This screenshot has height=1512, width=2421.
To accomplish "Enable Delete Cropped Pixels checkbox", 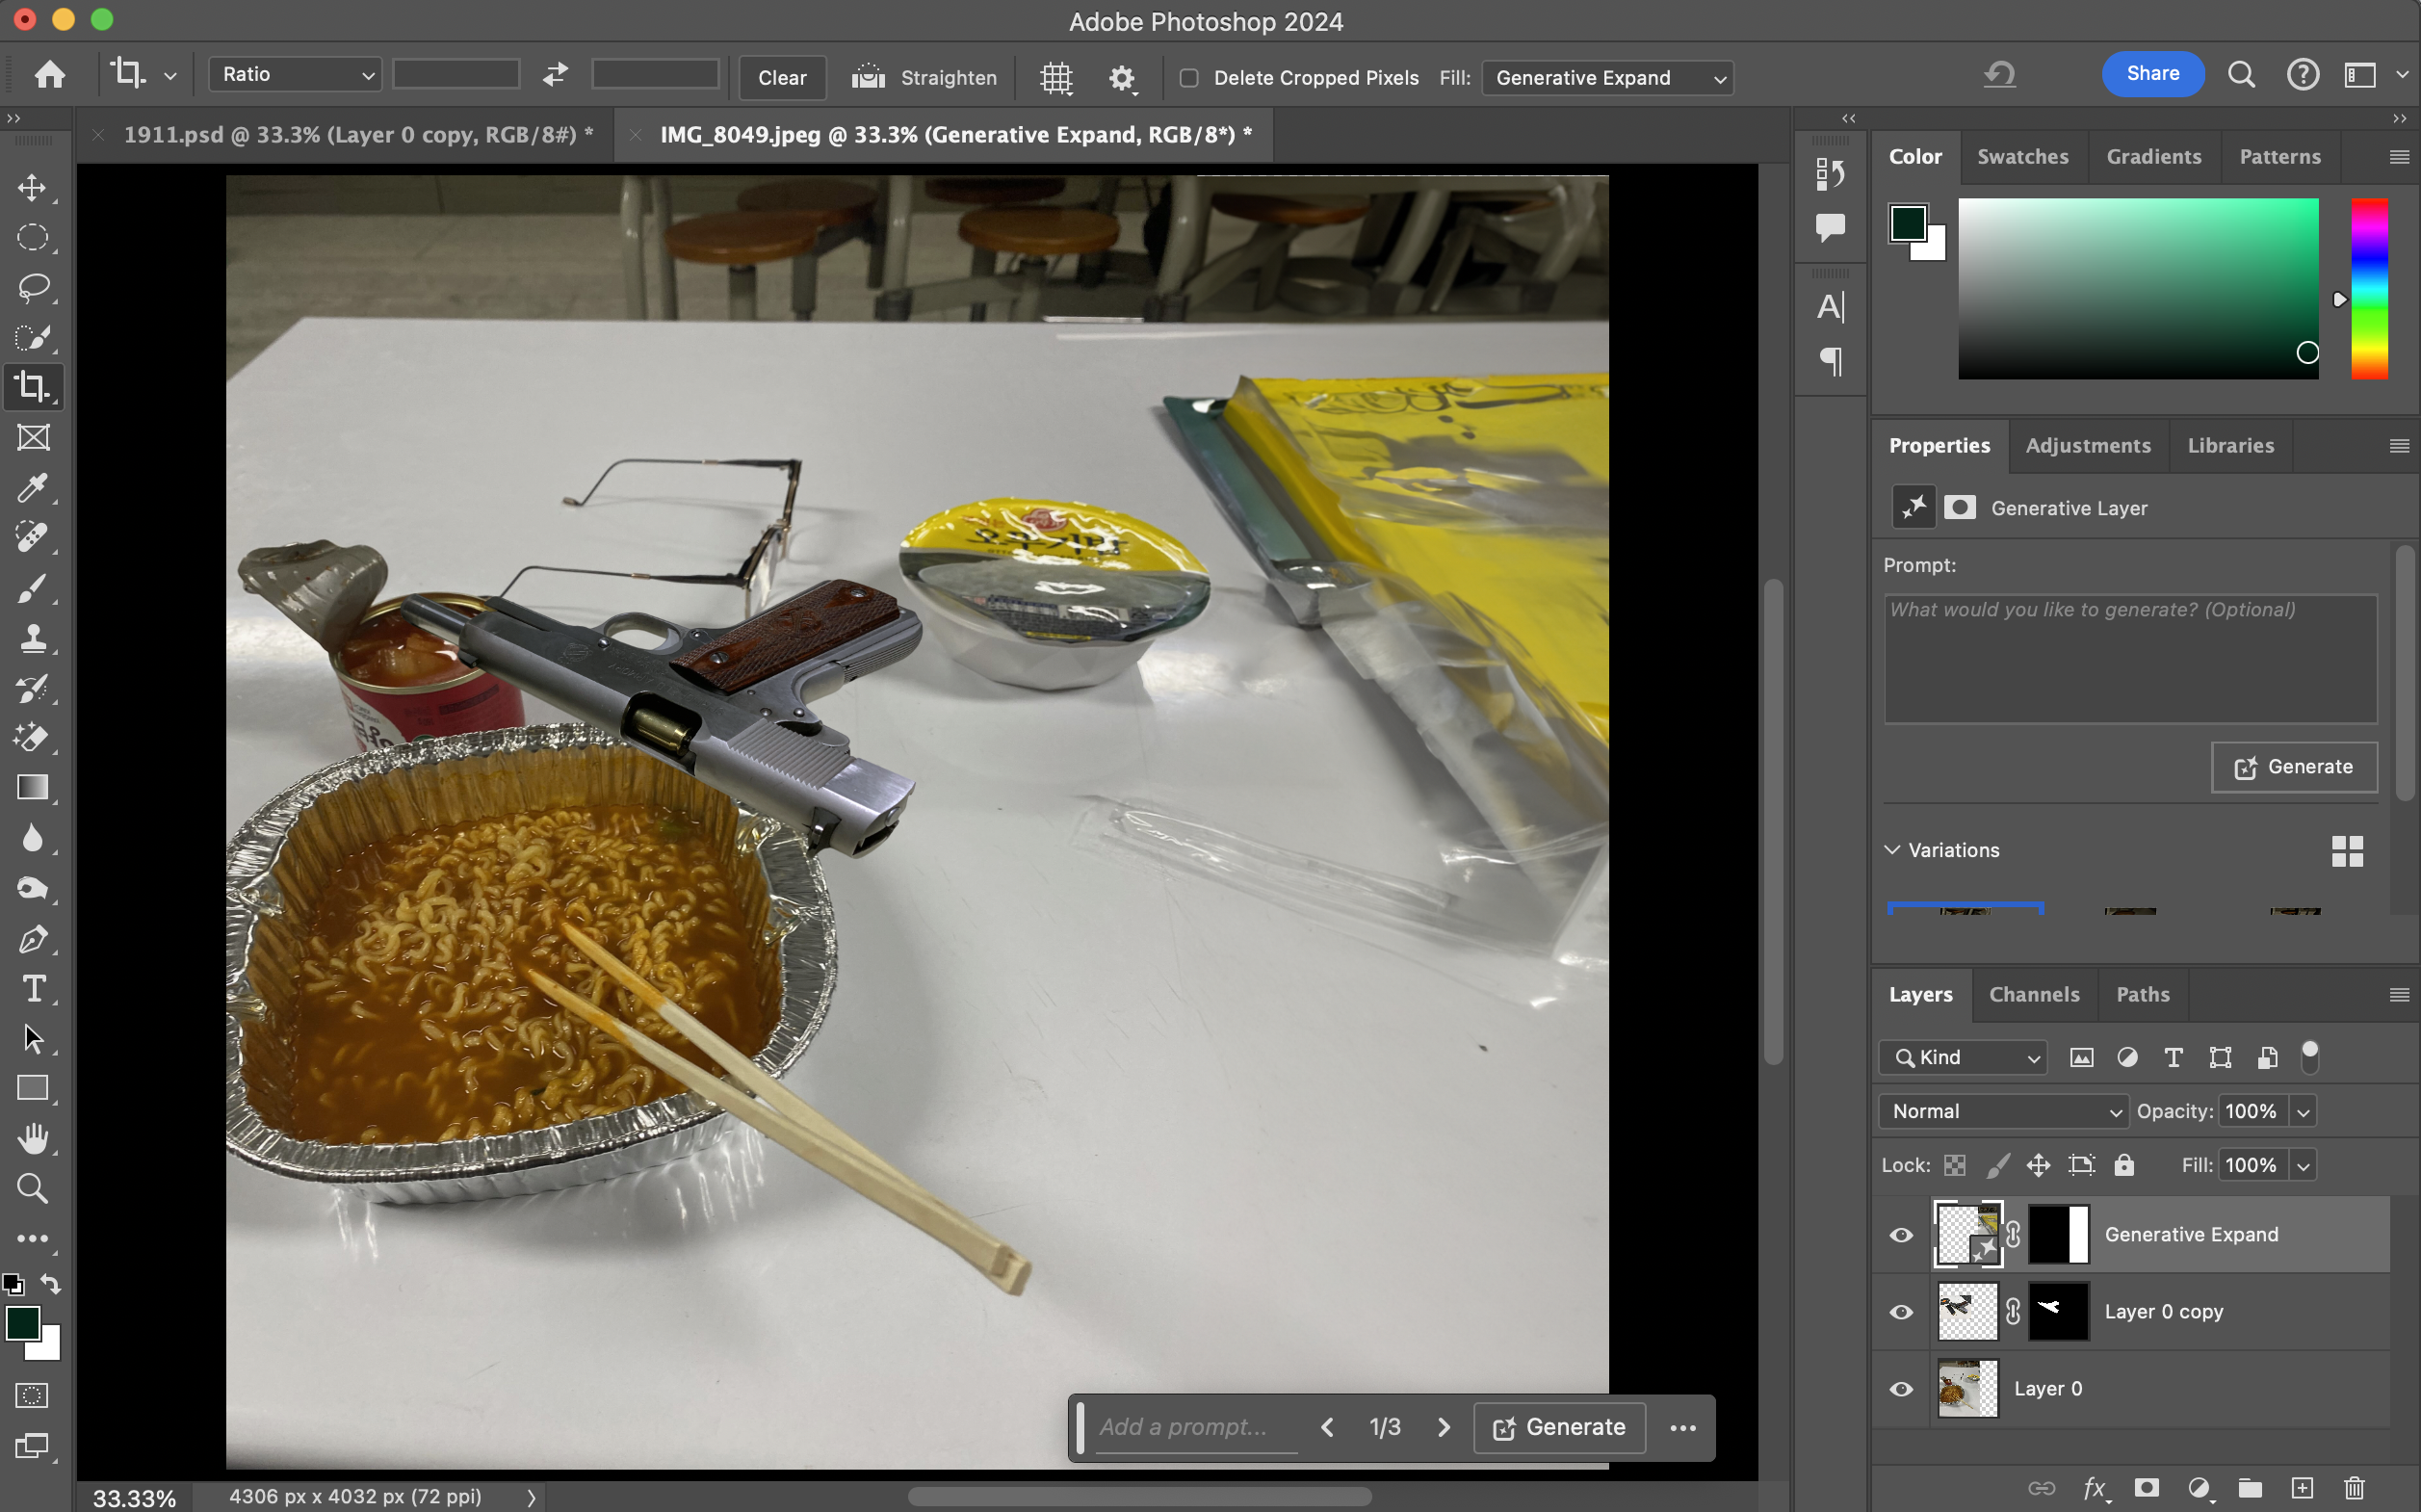I will 1189,78.
